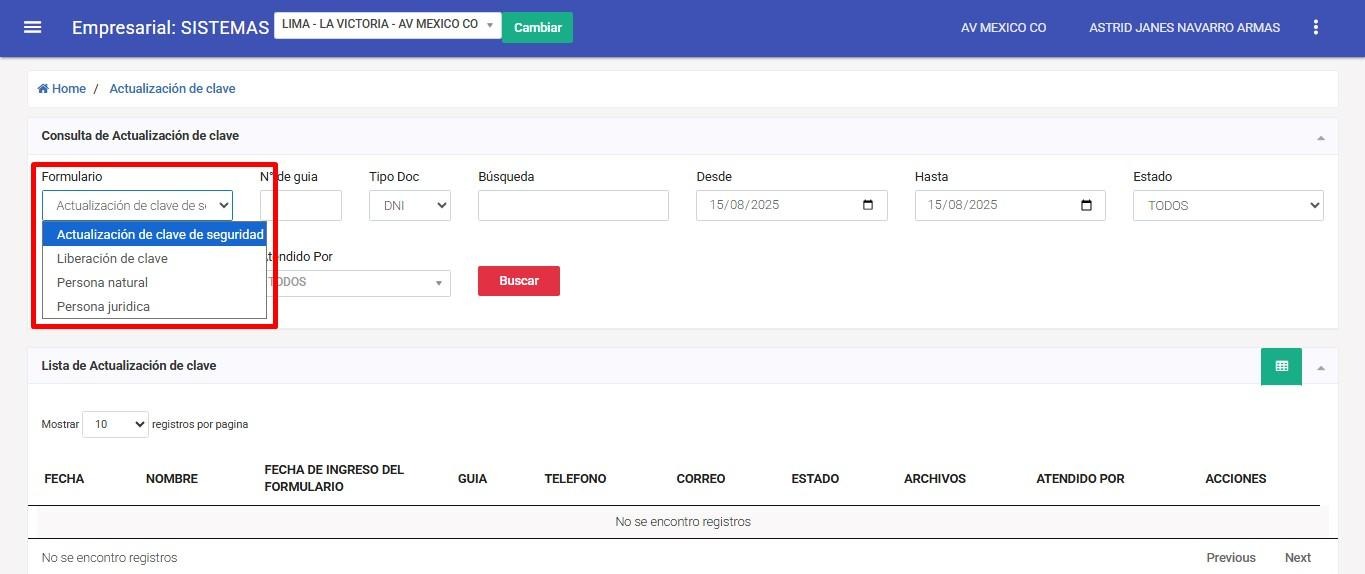
Task: Open the branch selector LIMA - LA VICTORIA
Action: [387, 25]
